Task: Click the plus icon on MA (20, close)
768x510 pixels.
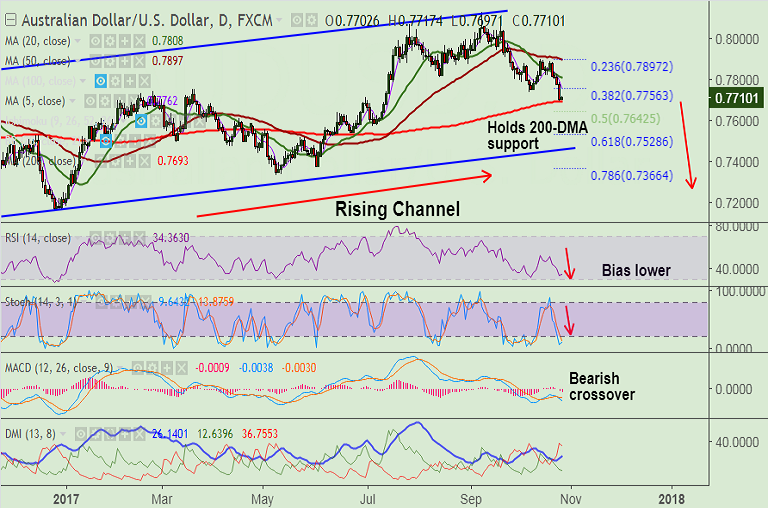Action: [x=125, y=41]
